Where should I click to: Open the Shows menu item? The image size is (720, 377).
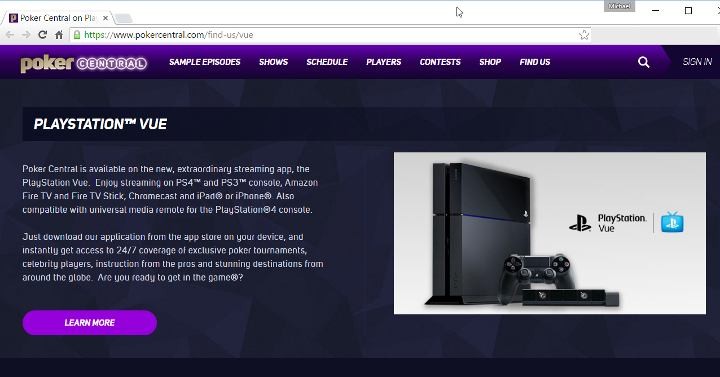tap(273, 62)
